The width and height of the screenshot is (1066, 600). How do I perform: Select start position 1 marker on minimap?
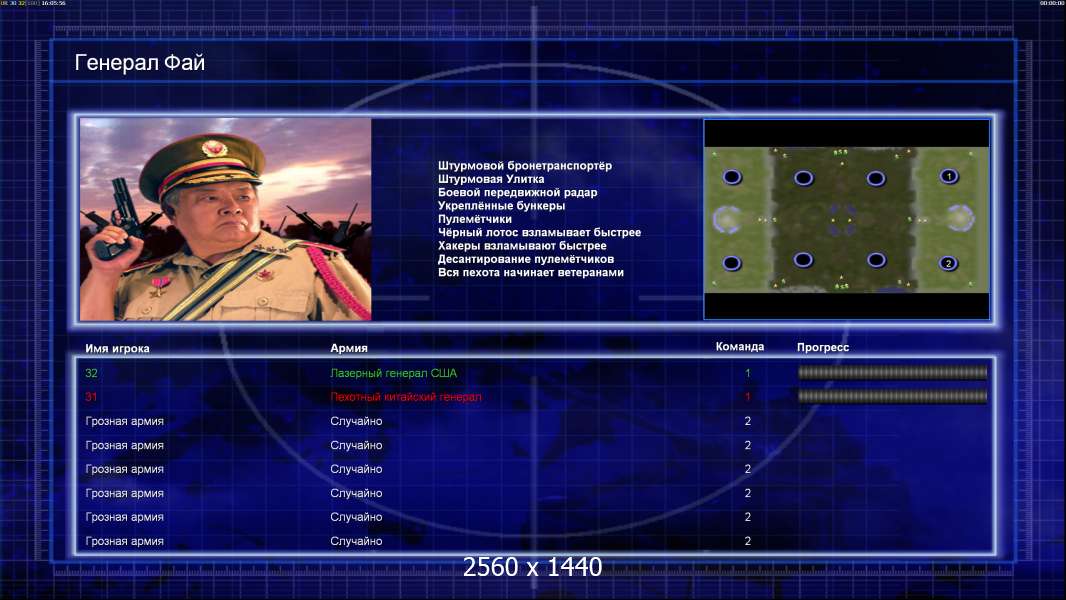[x=949, y=177]
